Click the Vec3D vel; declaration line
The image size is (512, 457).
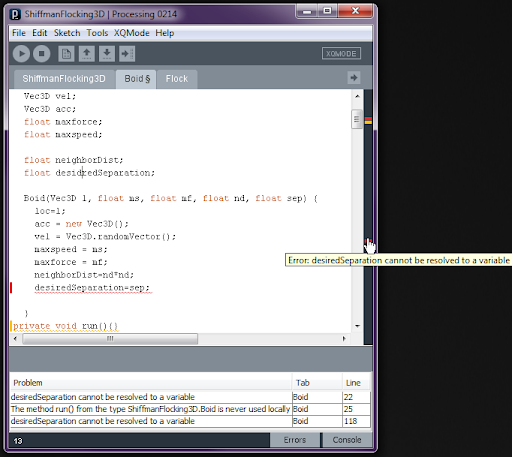pyautogui.click(x=50, y=96)
